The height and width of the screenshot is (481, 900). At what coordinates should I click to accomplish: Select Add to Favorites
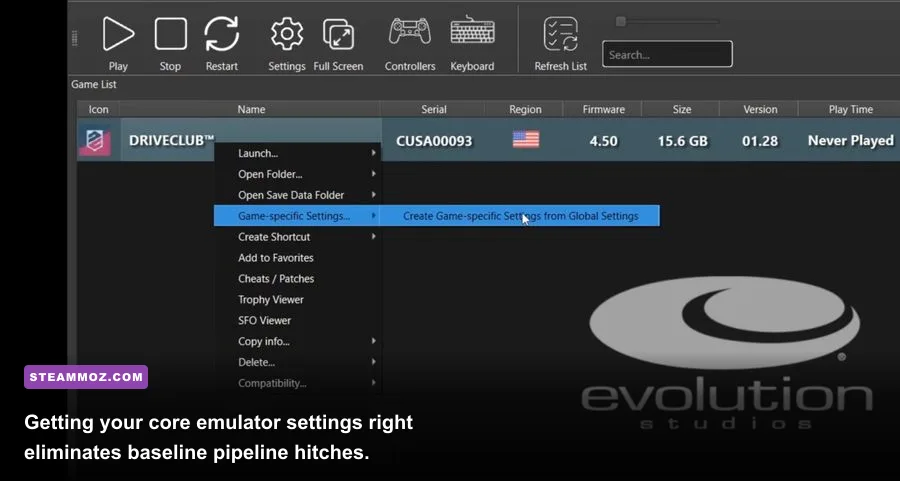(297, 258)
